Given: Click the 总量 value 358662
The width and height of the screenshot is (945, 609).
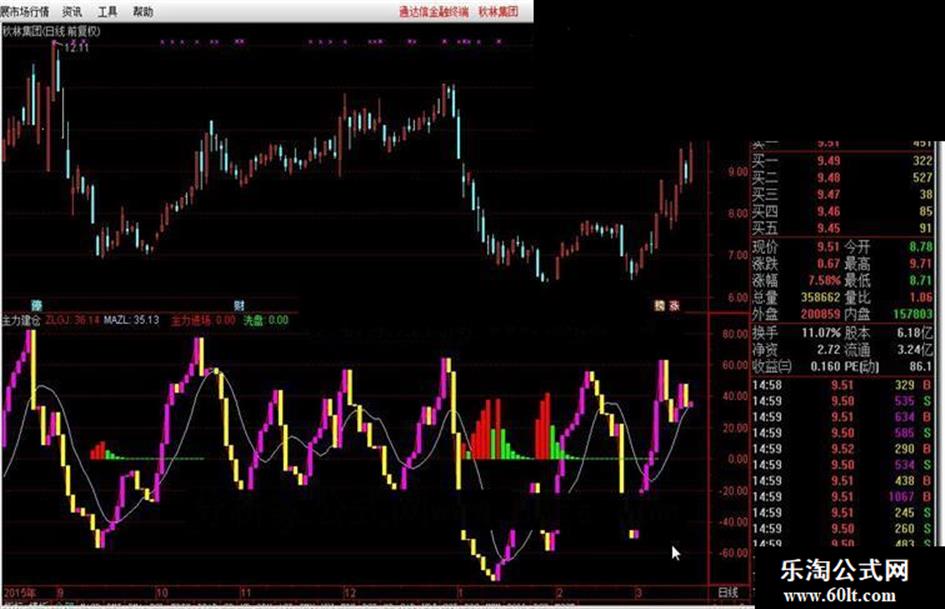Looking at the screenshot, I should pos(820,298).
